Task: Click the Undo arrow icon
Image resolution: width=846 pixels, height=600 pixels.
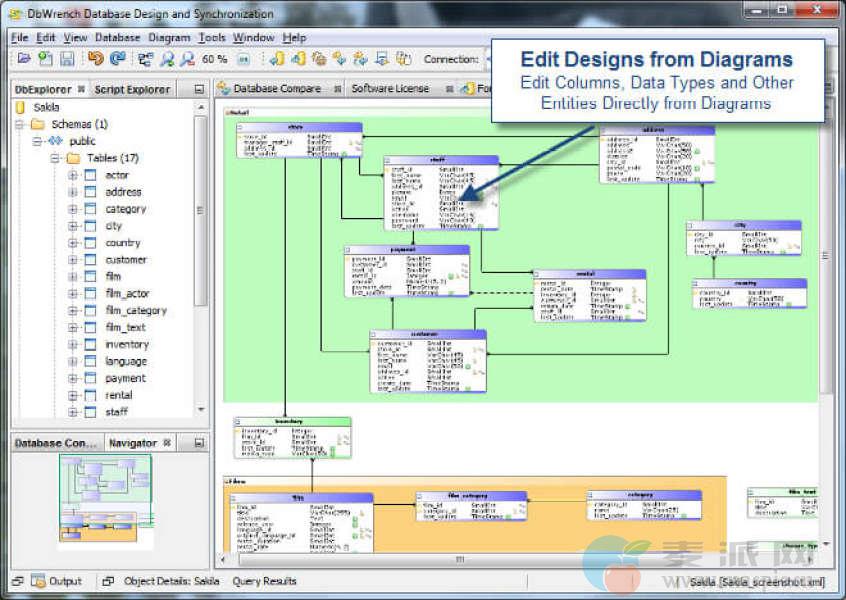Action: (96, 59)
